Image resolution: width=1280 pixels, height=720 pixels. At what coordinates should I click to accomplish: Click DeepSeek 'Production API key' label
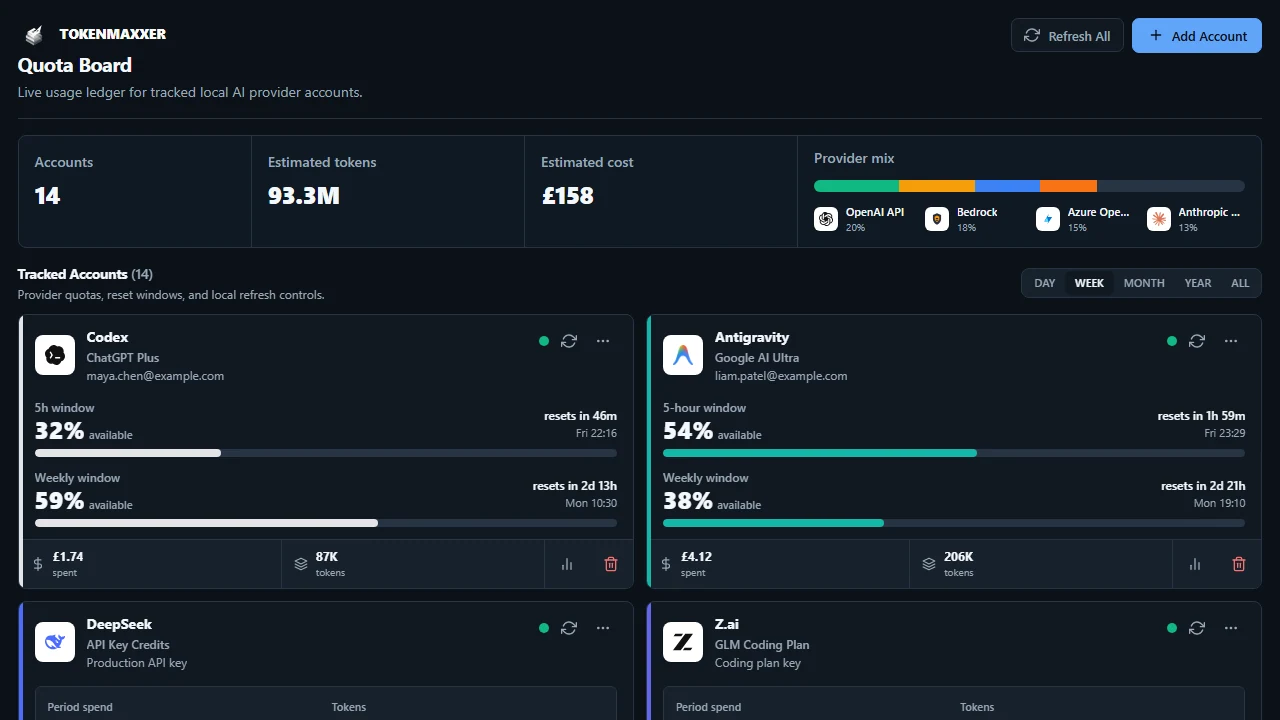[x=137, y=663]
